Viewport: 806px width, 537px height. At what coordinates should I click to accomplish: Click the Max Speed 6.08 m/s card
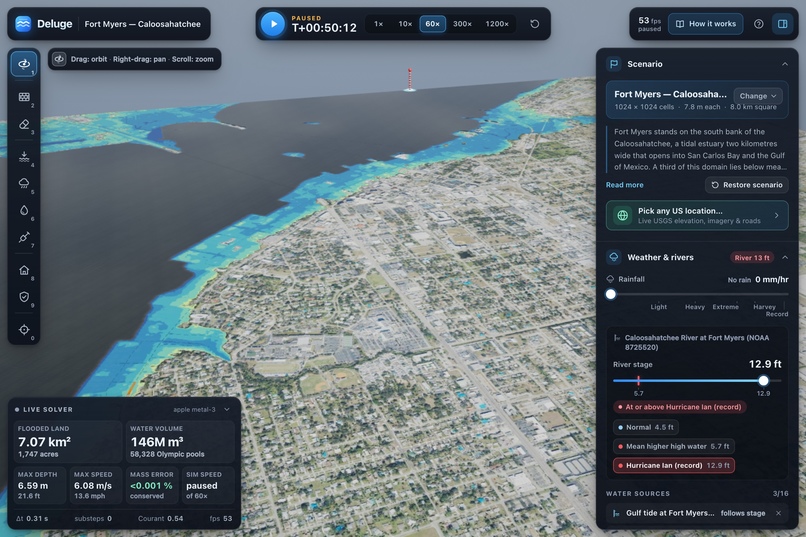pos(96,485)
